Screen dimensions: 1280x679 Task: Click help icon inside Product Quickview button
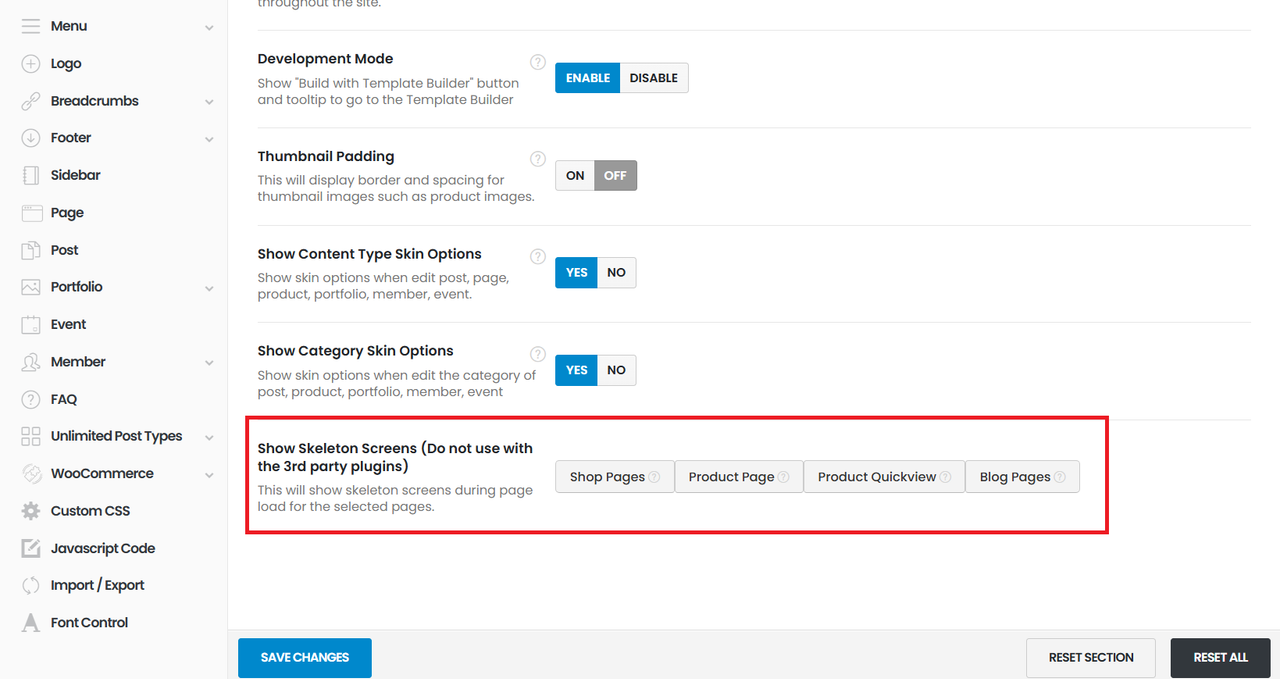pos(944,477)
